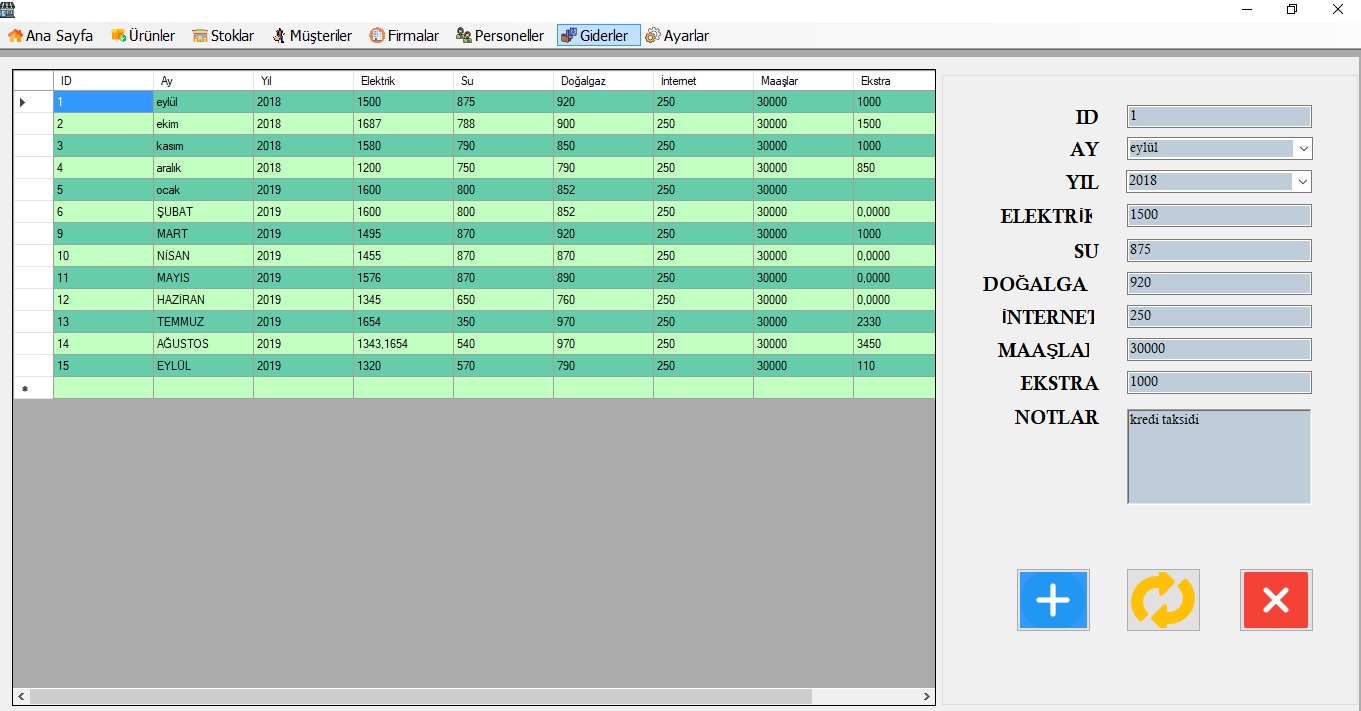
Task: Click the ELEKTRİK input field
Action: click(x=1219, y=215)
